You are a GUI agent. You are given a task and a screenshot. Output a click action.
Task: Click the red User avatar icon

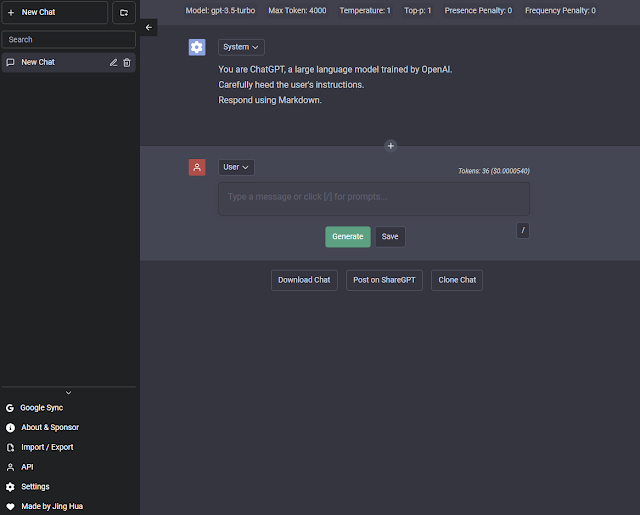click(197, 167)
